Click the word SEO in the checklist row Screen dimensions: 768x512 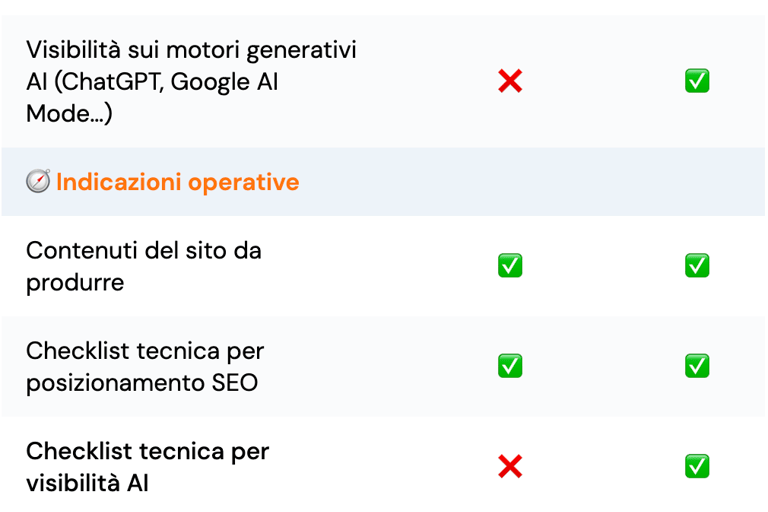pyautogui.click(x=235, y=382)
